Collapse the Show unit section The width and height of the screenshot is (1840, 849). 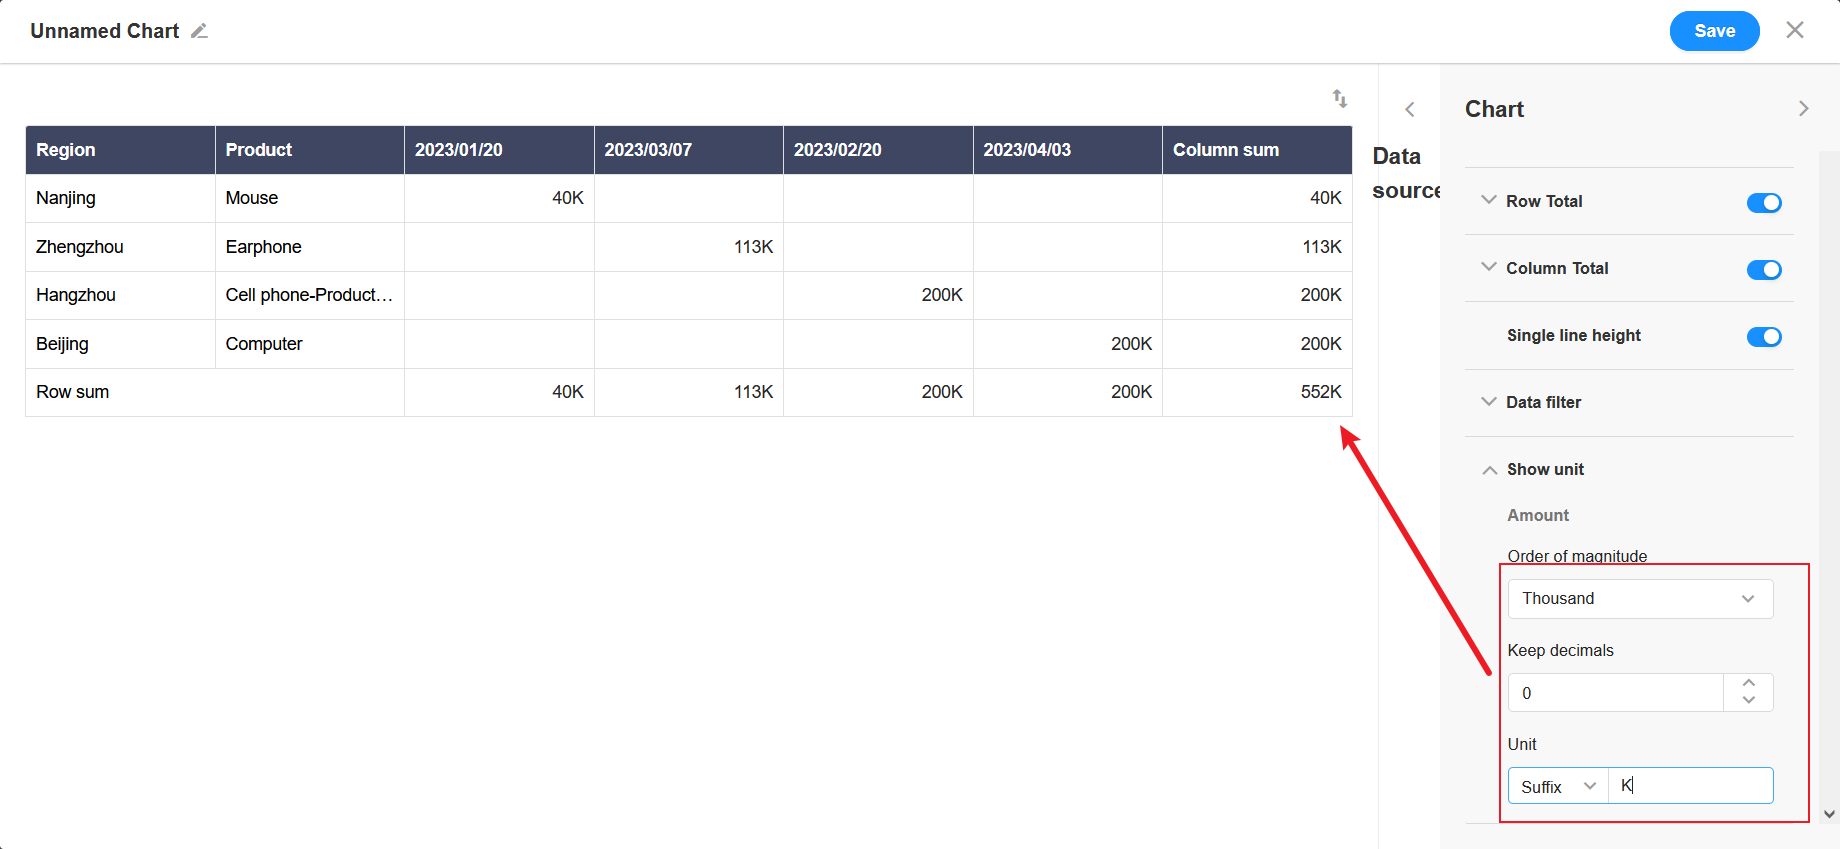[x=1489, y=470]
